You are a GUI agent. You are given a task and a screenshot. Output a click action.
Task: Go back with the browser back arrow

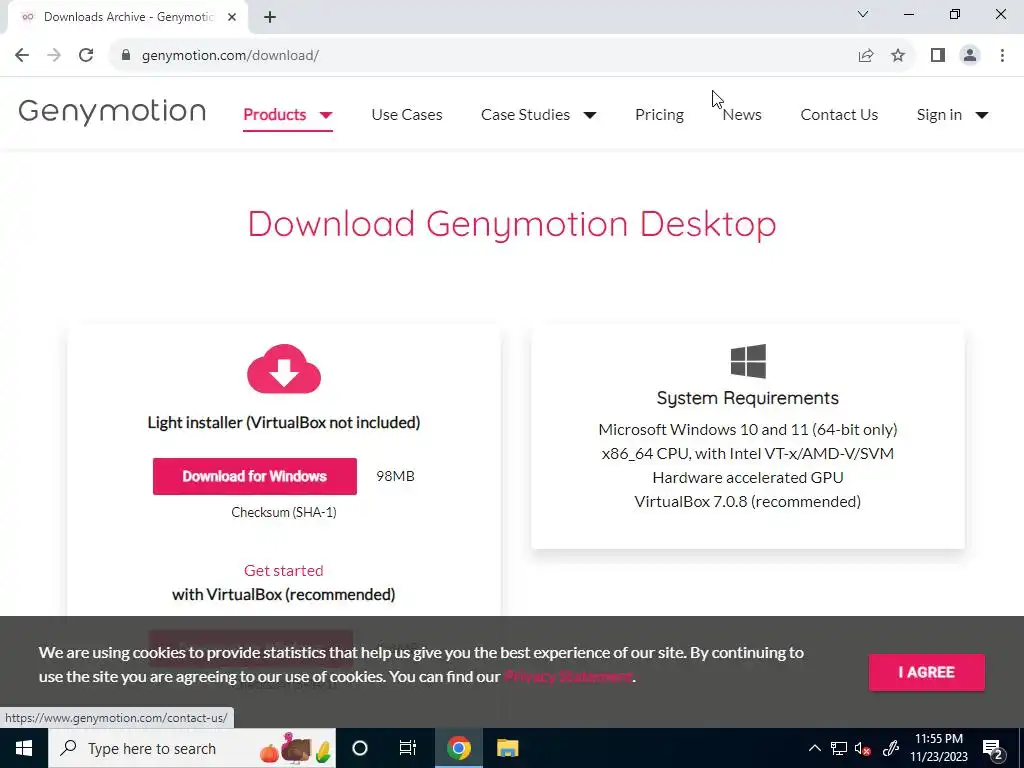[22, 55]
